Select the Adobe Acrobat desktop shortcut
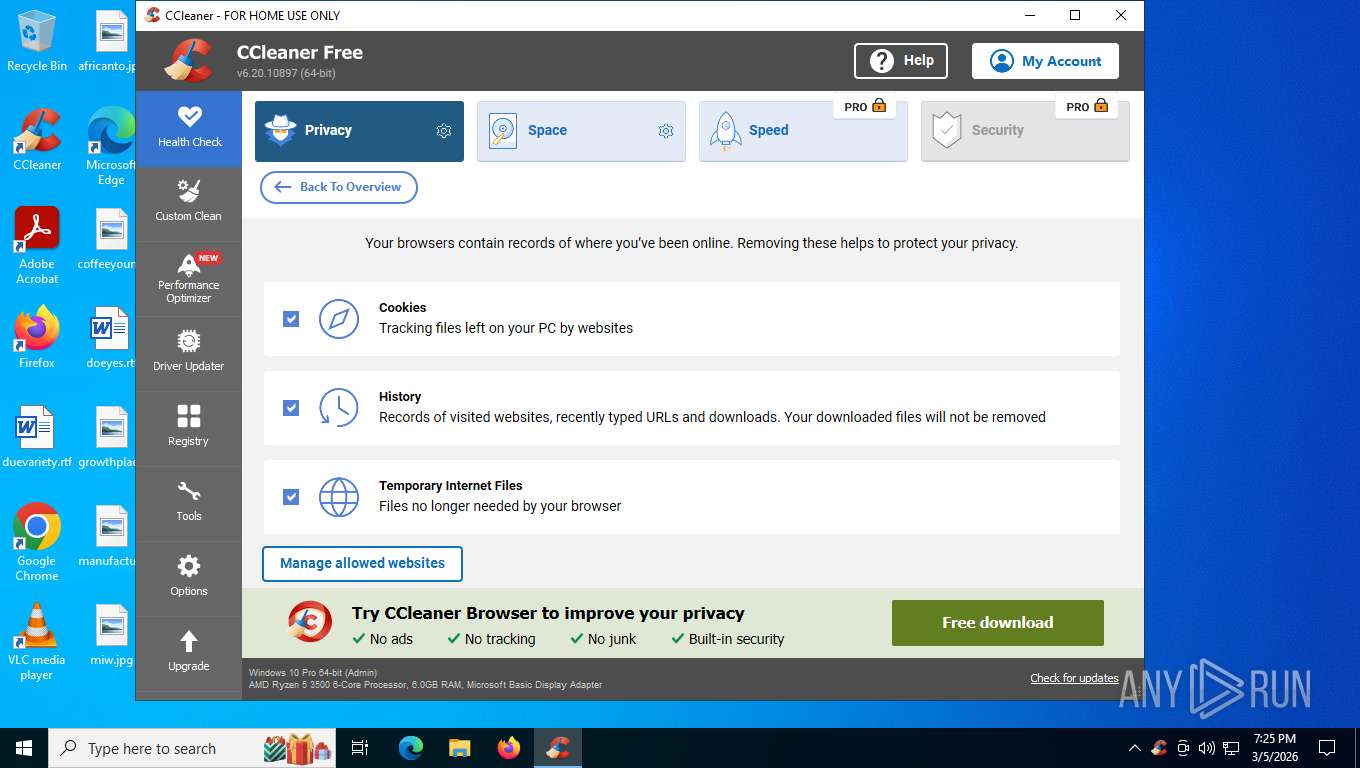Viewport: 1360px width, 768px height. [37, 246]
